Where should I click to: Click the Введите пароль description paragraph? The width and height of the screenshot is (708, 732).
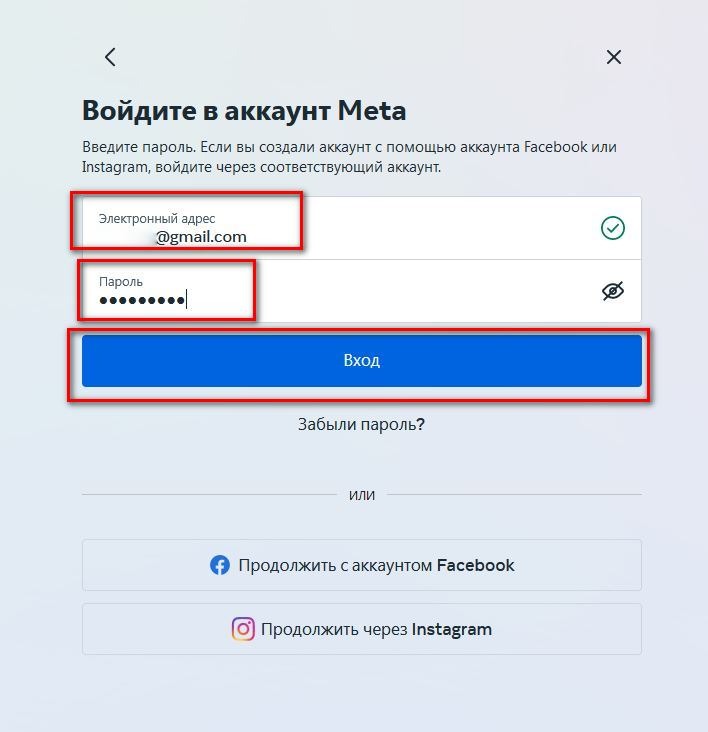point(349,157)
